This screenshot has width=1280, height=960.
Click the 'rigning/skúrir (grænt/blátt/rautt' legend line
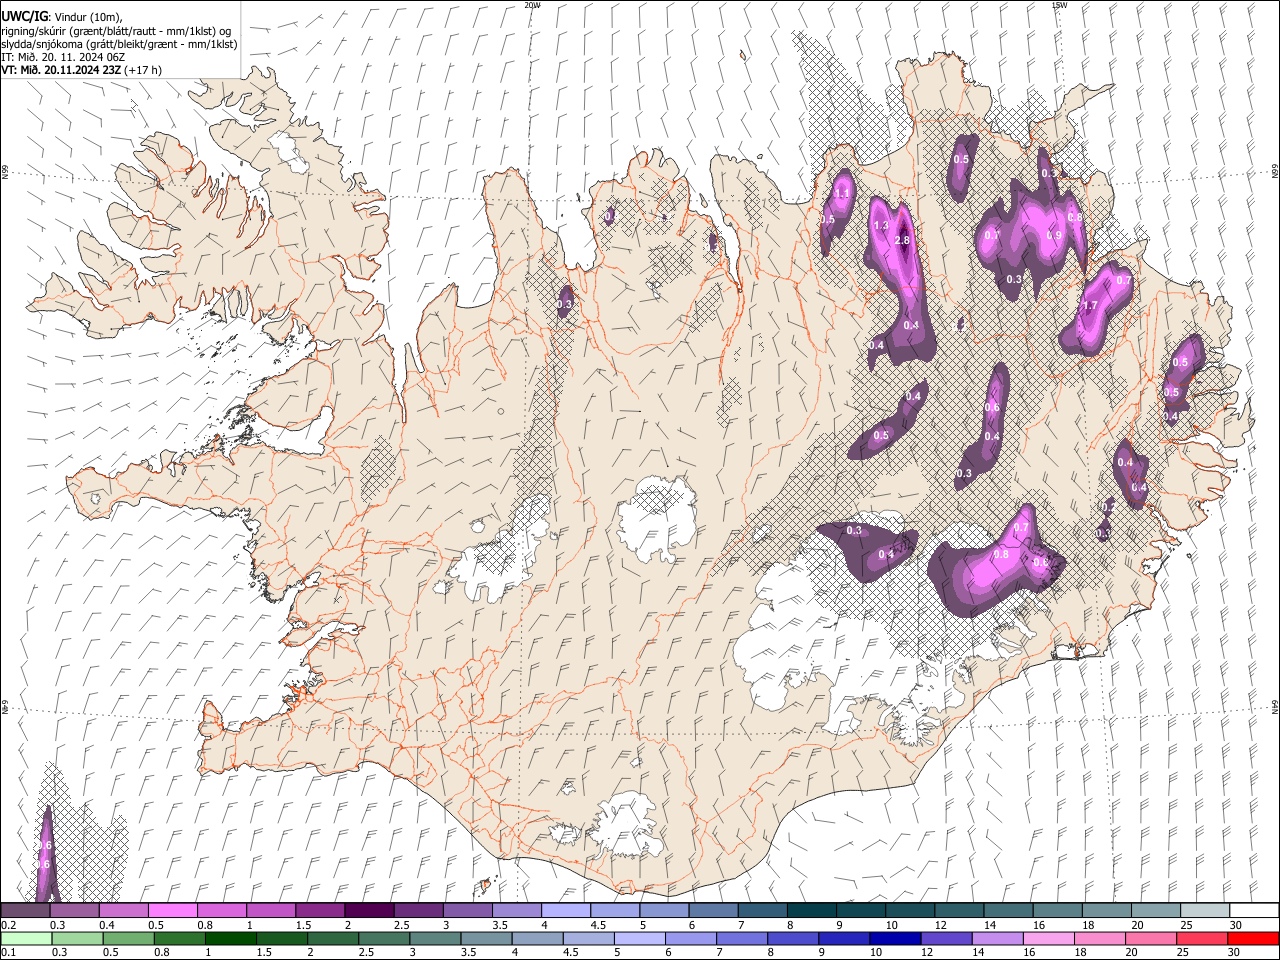tap(115, 31)
